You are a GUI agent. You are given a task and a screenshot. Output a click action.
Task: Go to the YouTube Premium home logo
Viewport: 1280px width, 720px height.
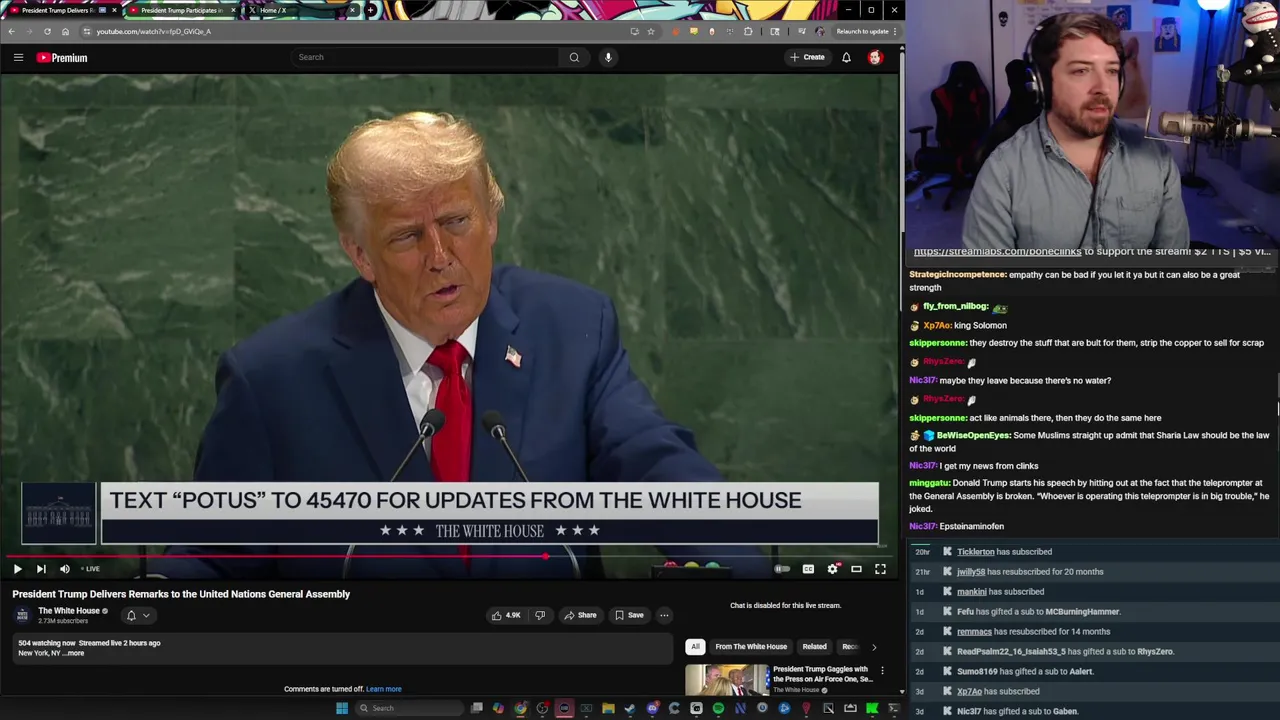62,57
